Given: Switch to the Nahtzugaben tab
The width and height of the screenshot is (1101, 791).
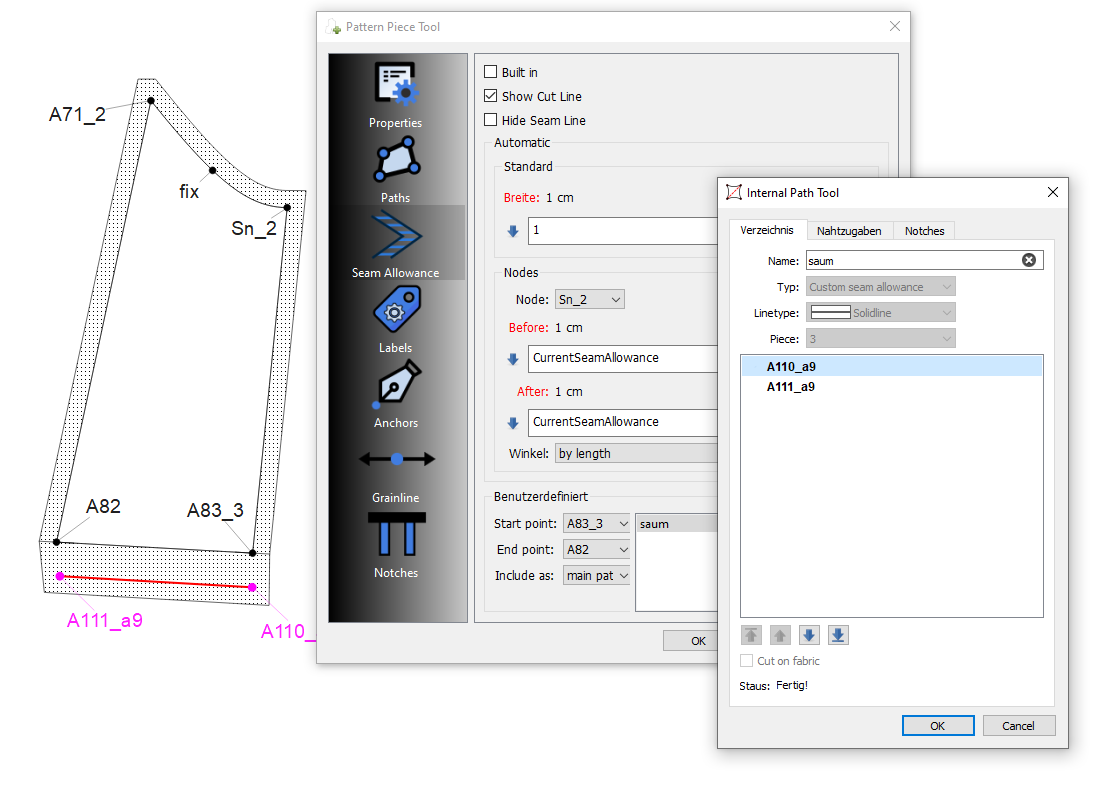Looking at the screenshot, I should tap(849, 231).
